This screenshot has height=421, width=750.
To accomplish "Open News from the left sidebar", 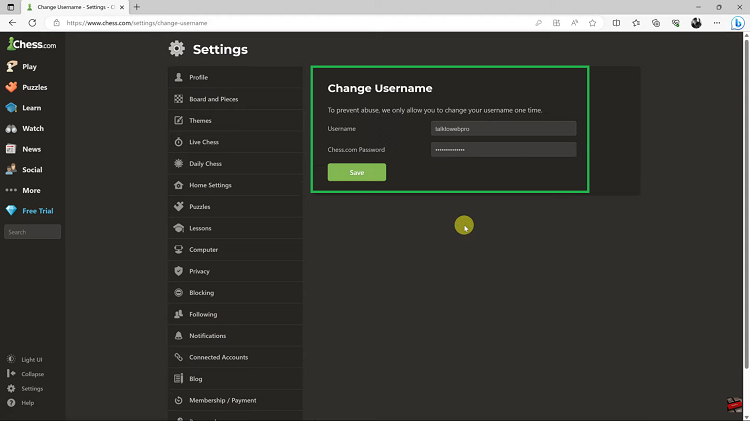I will coord(23,149).
